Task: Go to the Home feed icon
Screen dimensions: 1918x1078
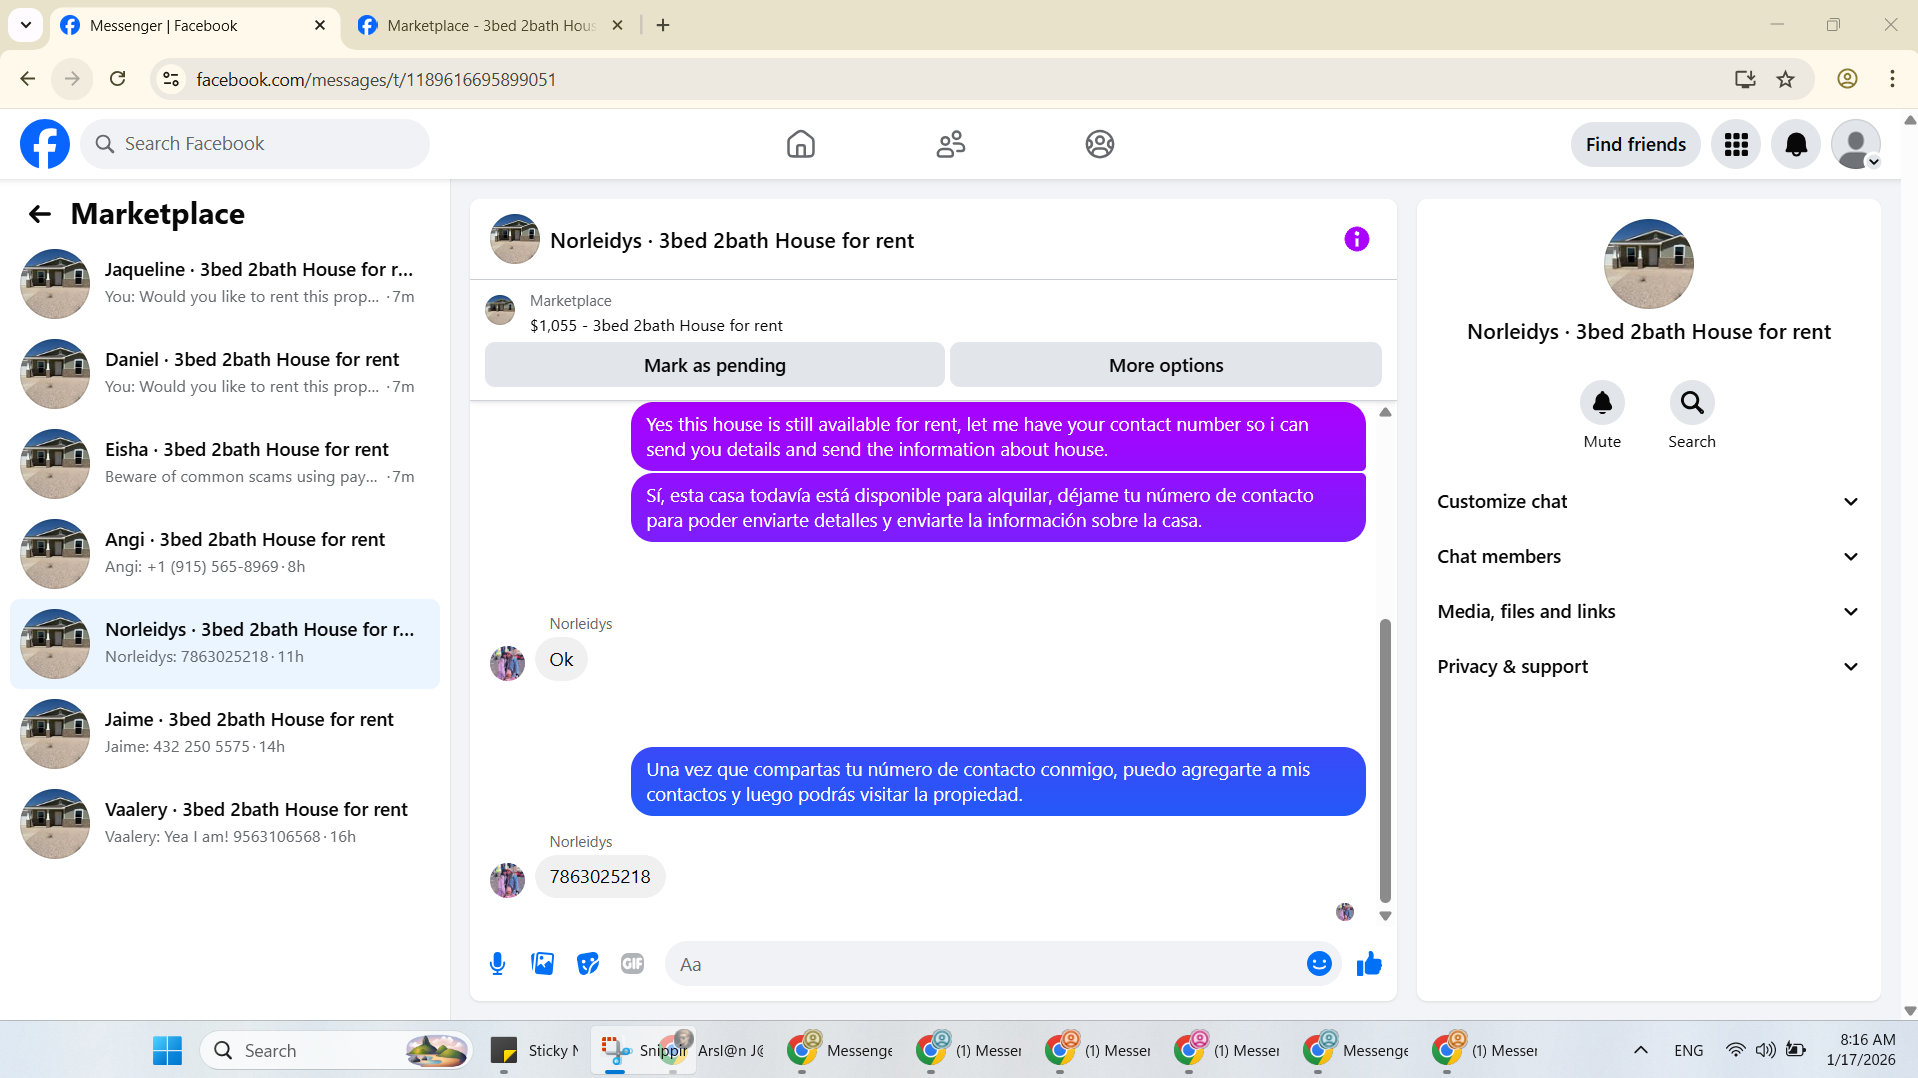Action: tap(800, 144)
